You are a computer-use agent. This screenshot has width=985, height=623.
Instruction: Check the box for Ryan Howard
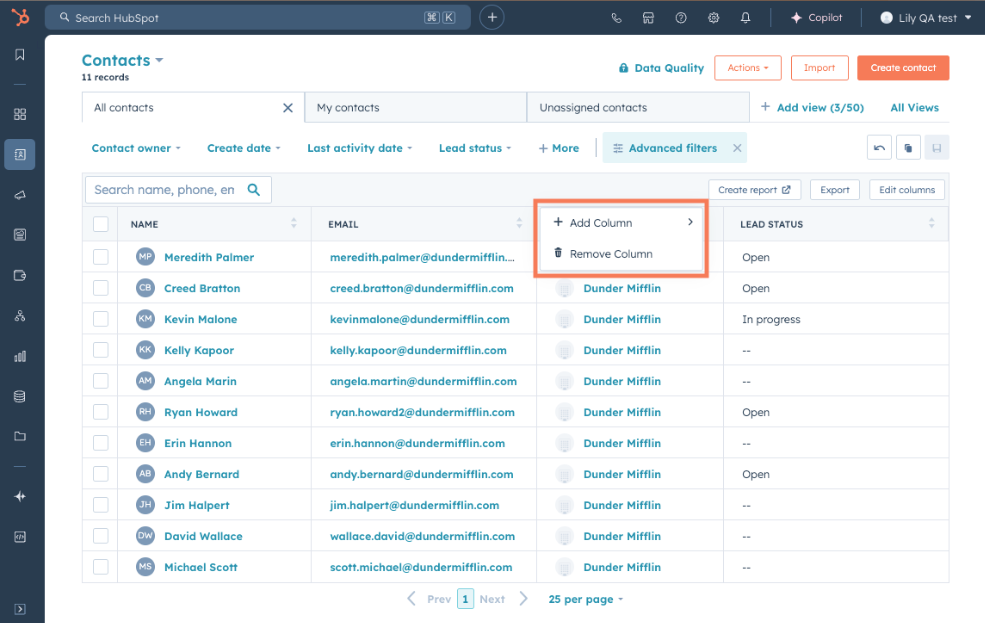(101, 412)
